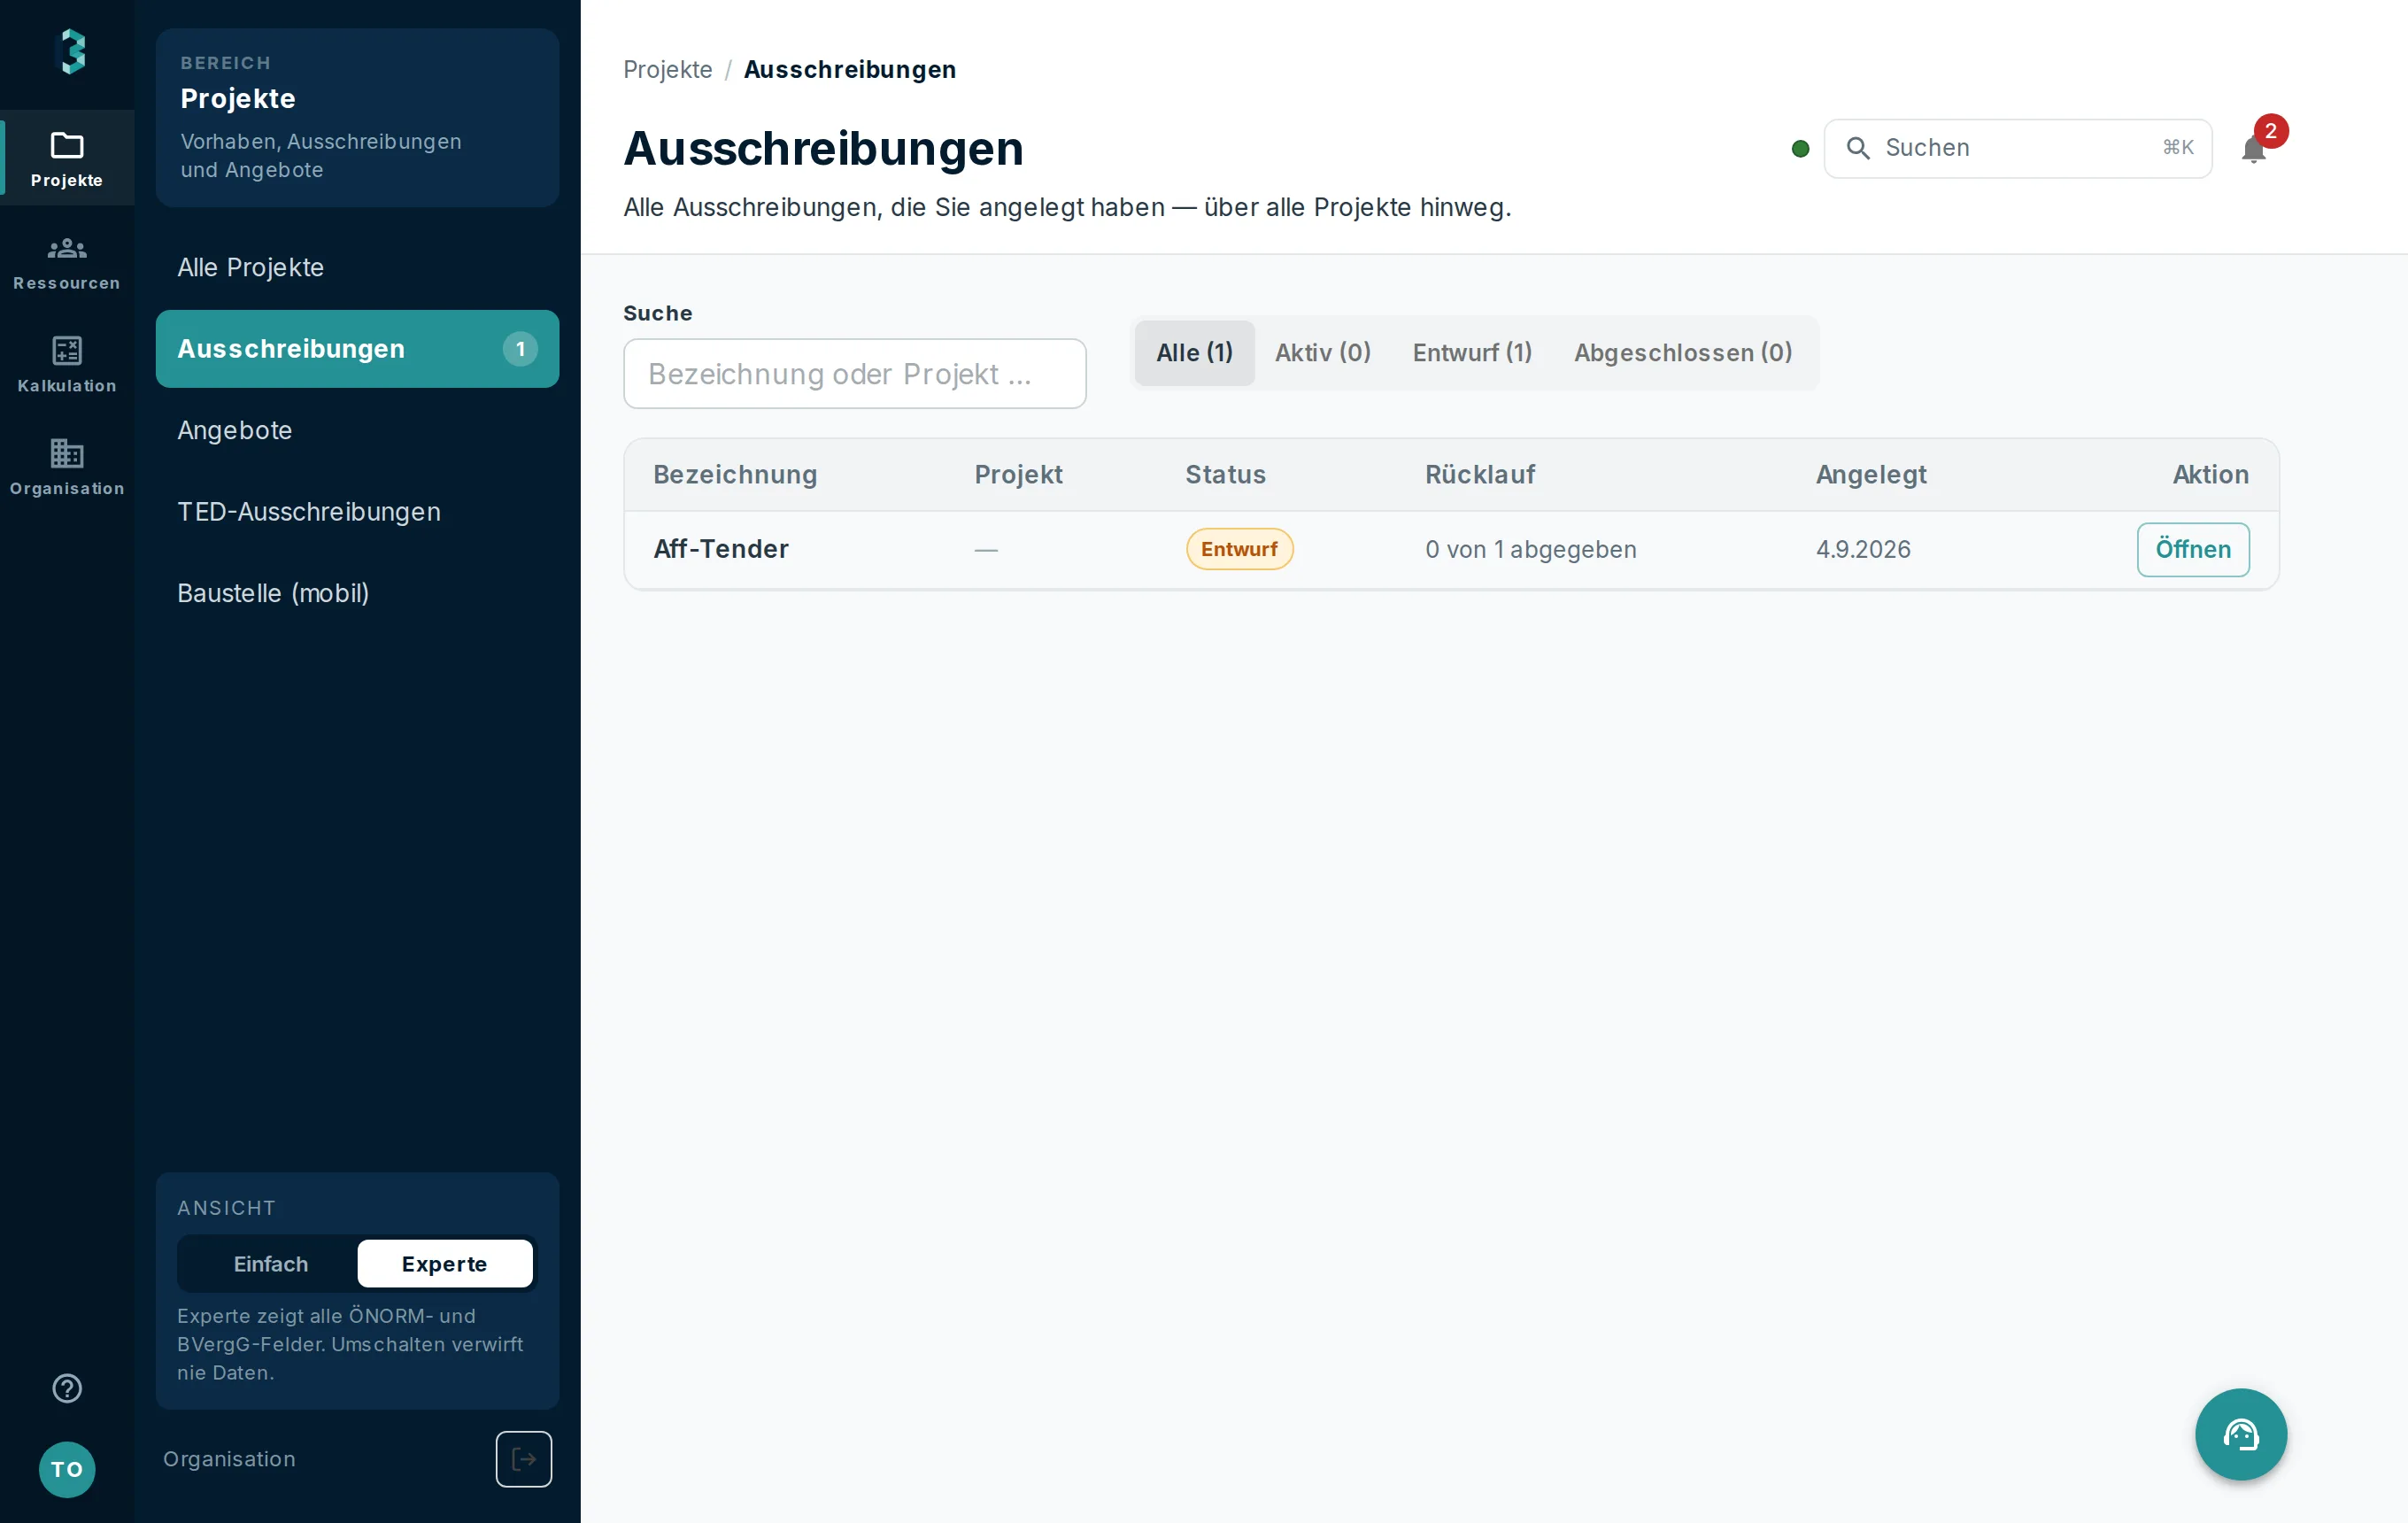
Task: Open Angebote in the sidebar
Action: coord(357,430)
